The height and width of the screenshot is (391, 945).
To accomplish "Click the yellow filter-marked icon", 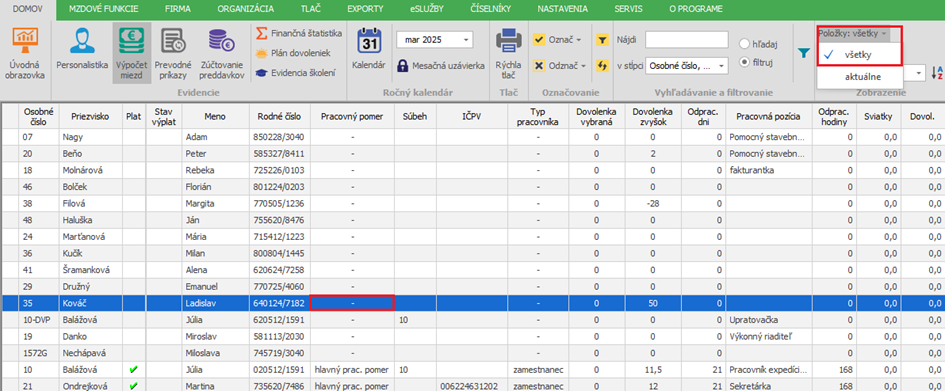I will (602, 40).
